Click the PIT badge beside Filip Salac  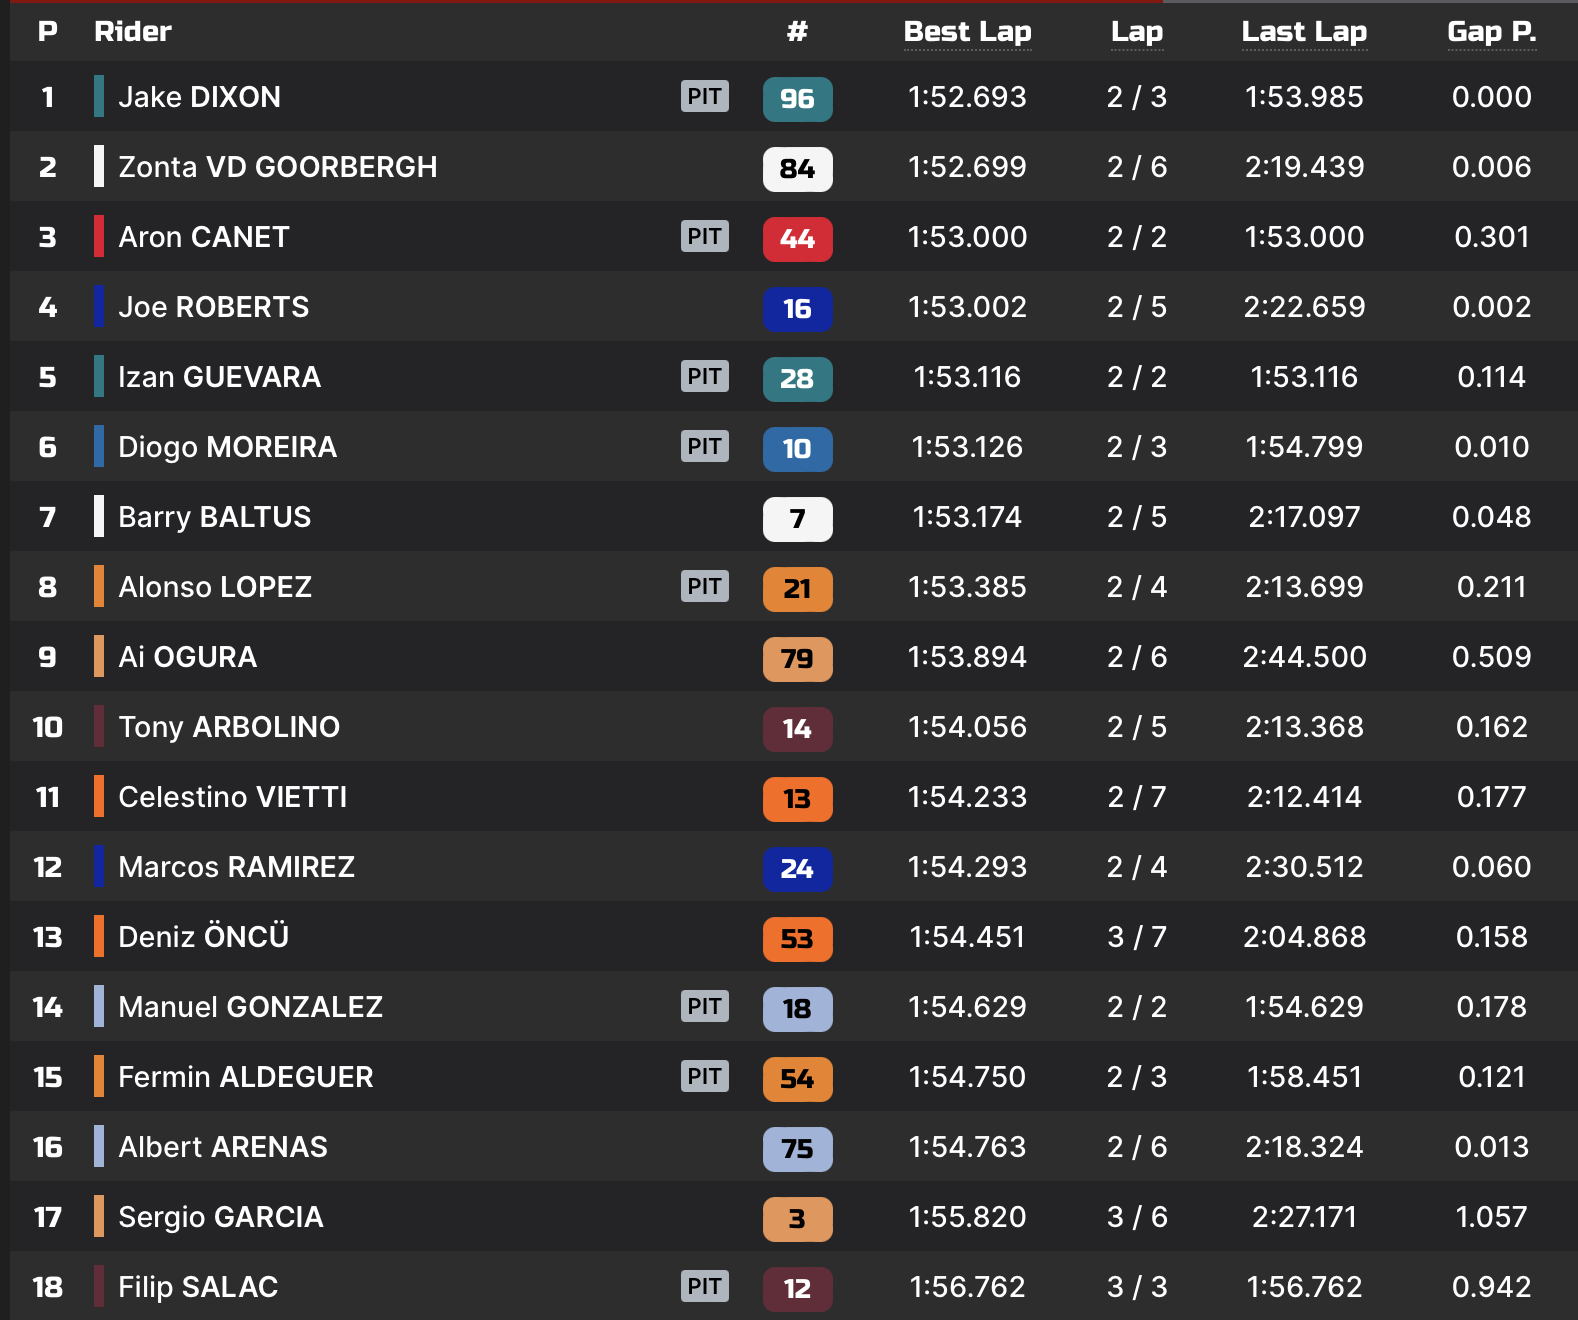click(x=704, y=1287)
